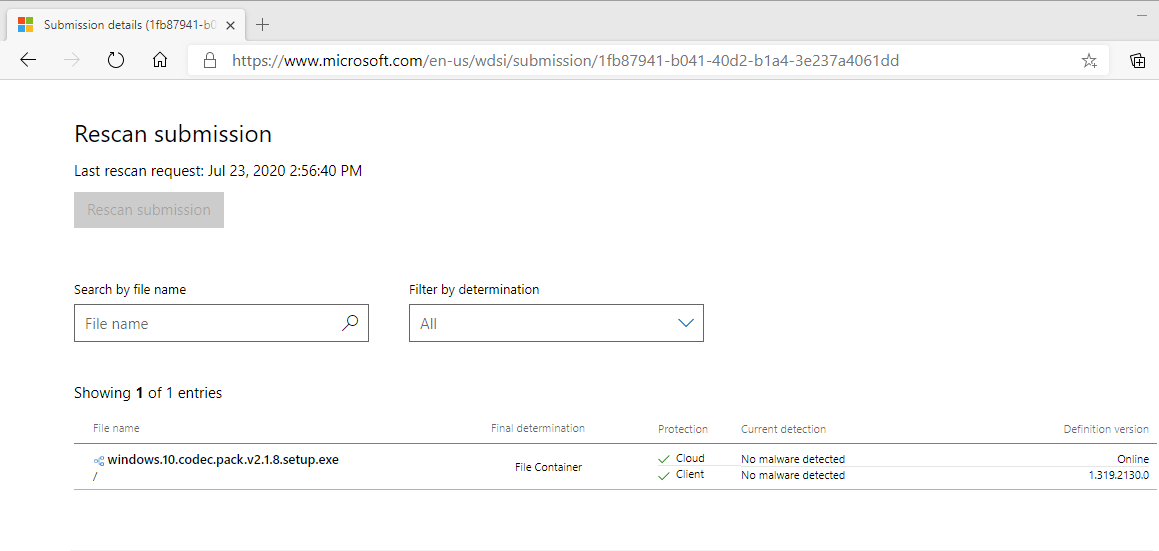
Task: Click the Rescan submission heading
Action: (x=173, y=134)
